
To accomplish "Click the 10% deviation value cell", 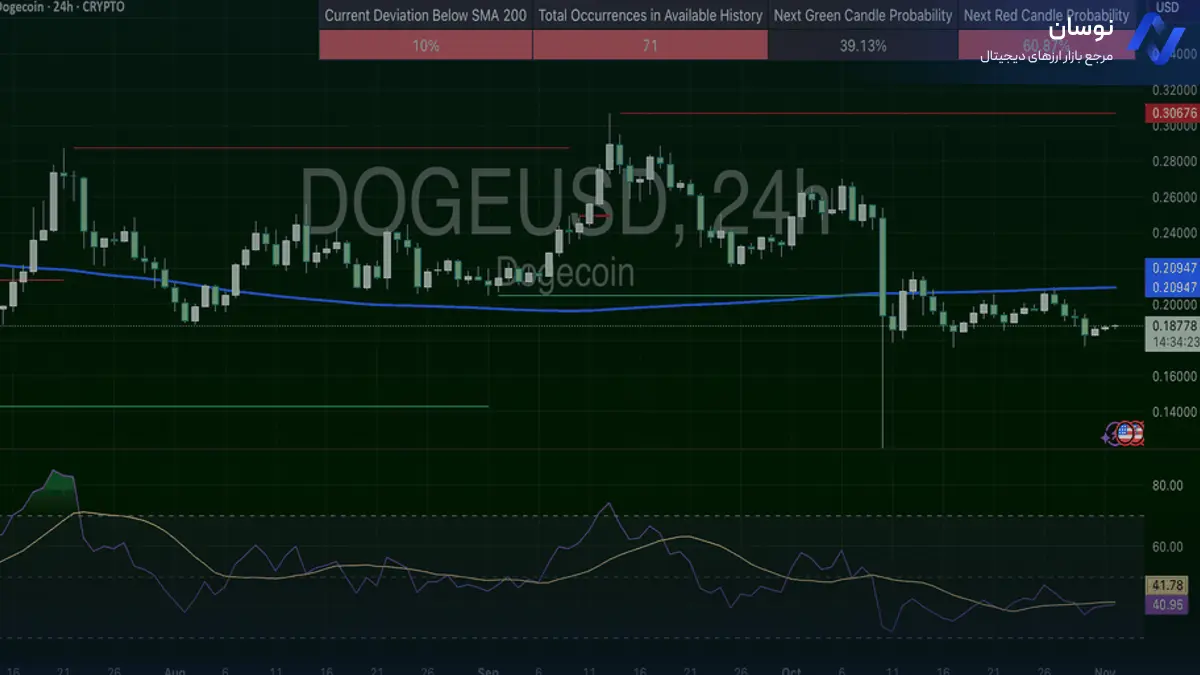I will pos(425,45).
